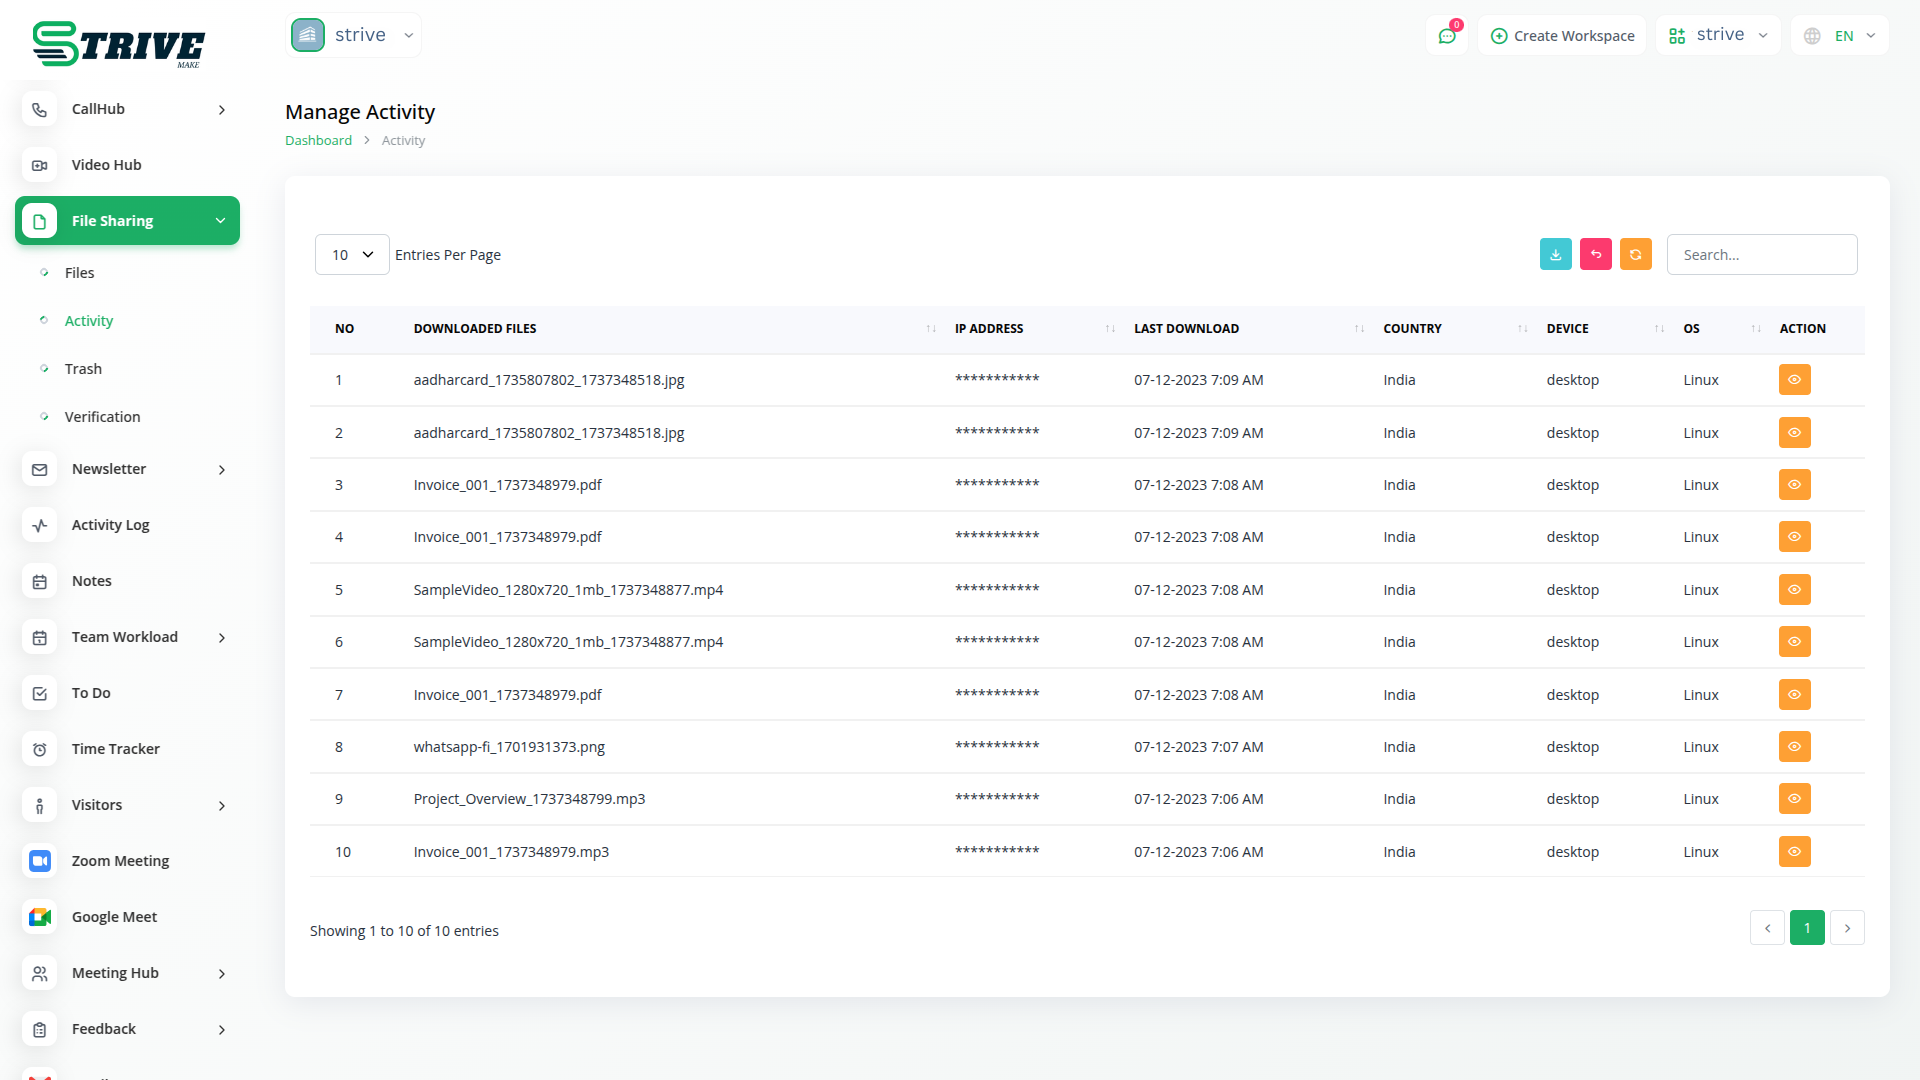The width and height of the screenshot is (1920, 1080).
Task: Select Trash submenu item
Action: click(x=83, y=369)
